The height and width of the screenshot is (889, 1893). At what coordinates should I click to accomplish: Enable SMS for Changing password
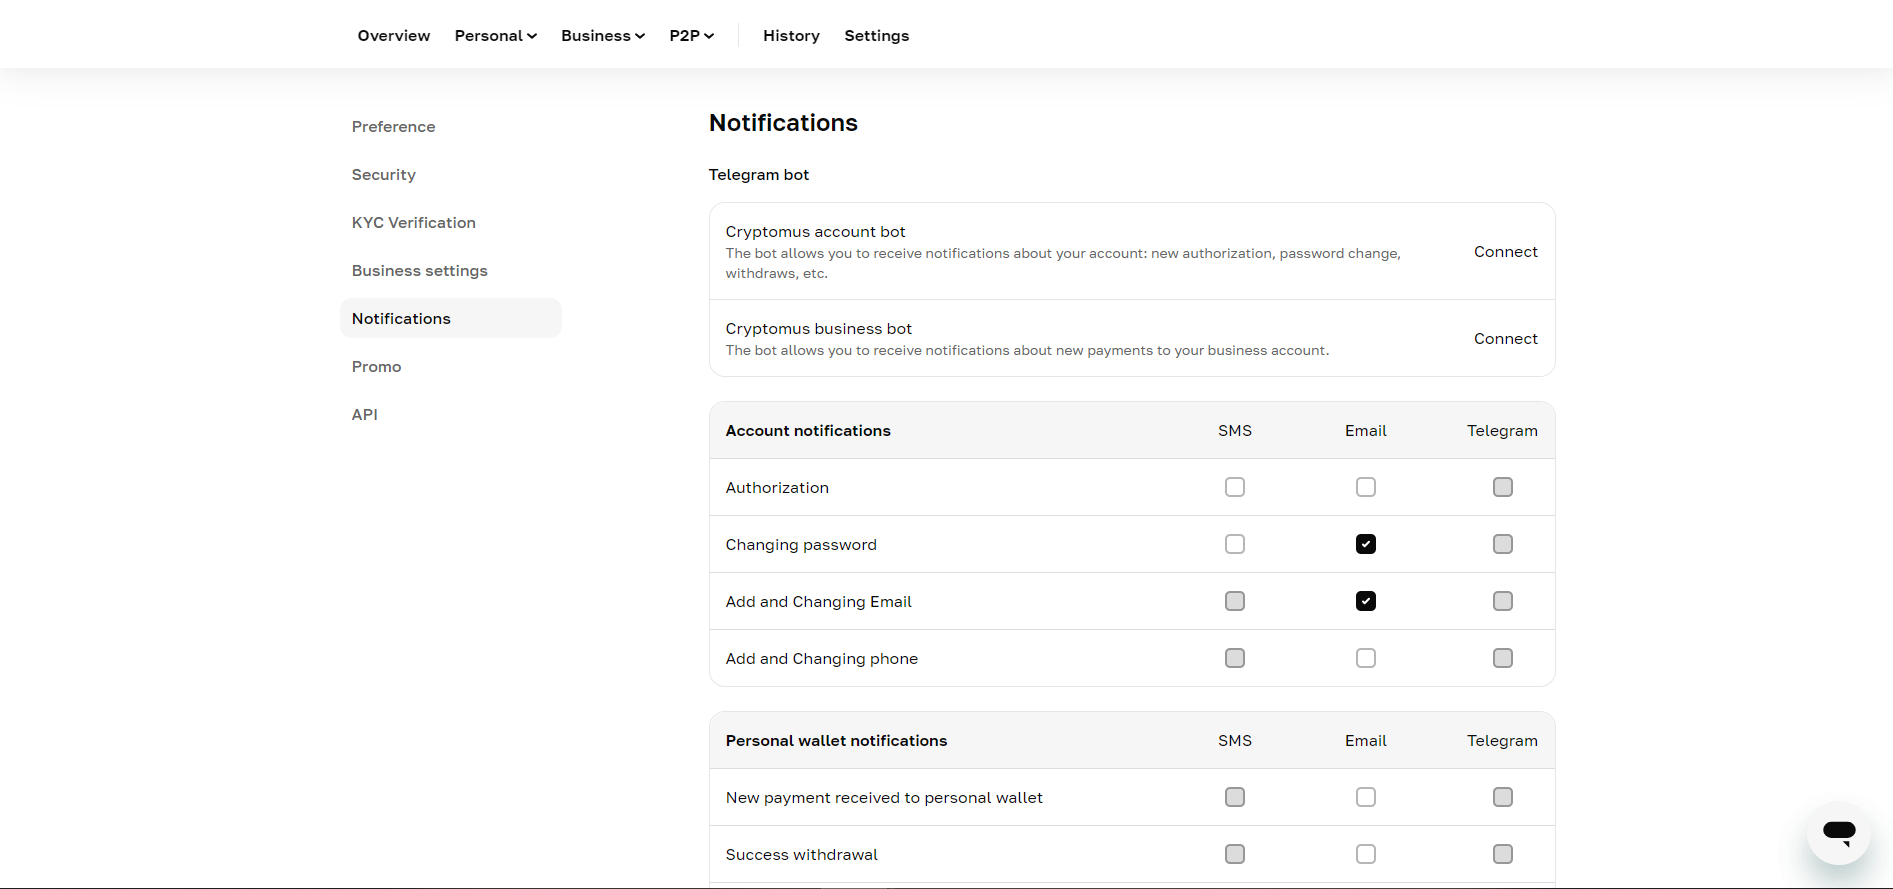1235,544
